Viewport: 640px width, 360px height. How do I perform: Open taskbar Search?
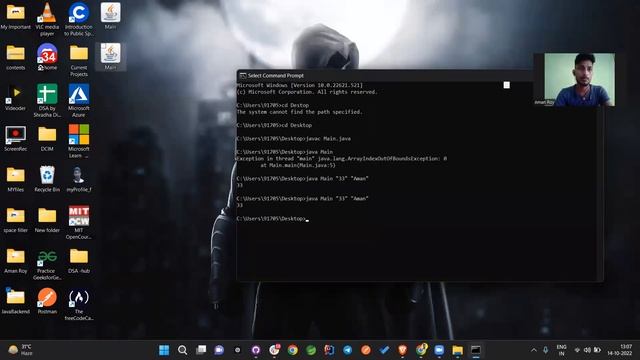coord(182,350)
